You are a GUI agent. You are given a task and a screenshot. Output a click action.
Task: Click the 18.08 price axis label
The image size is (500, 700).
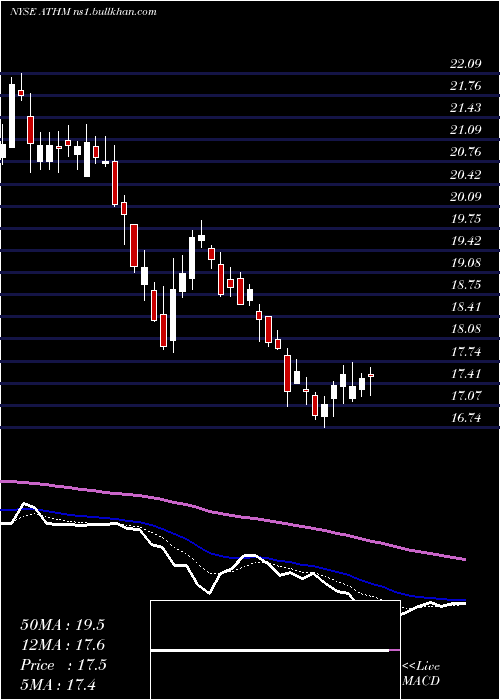click(466, 329)
